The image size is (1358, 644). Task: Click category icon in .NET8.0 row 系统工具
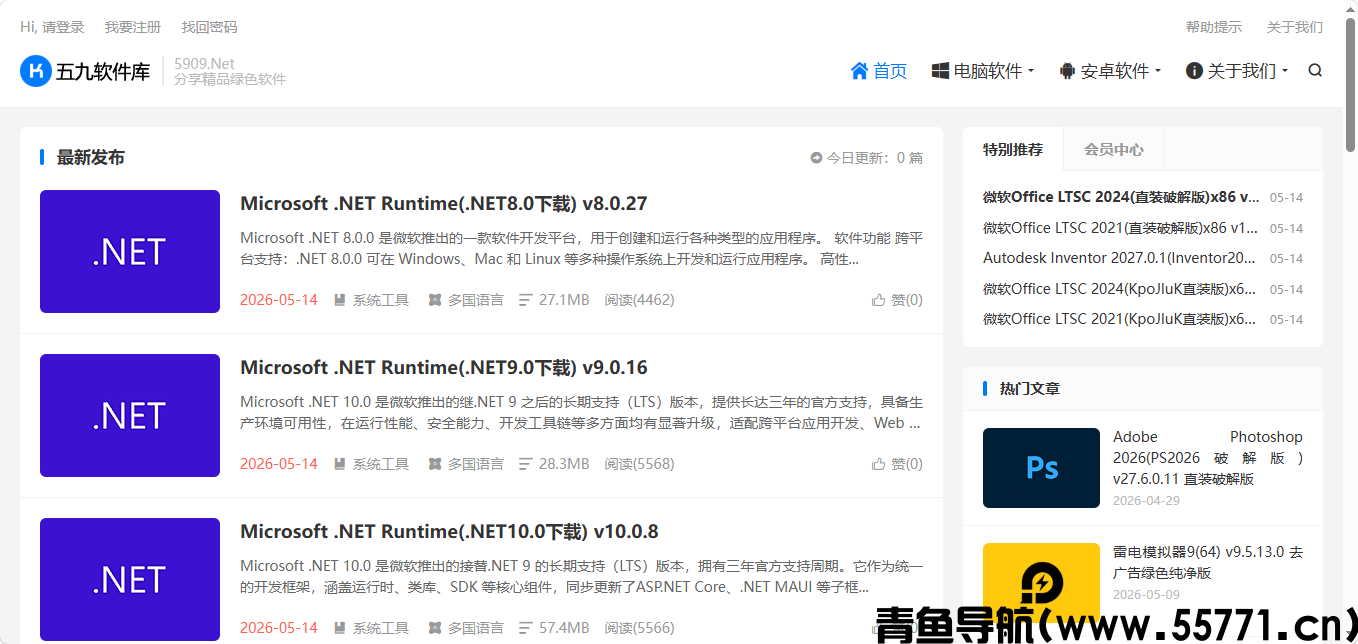tap(340, 300)
